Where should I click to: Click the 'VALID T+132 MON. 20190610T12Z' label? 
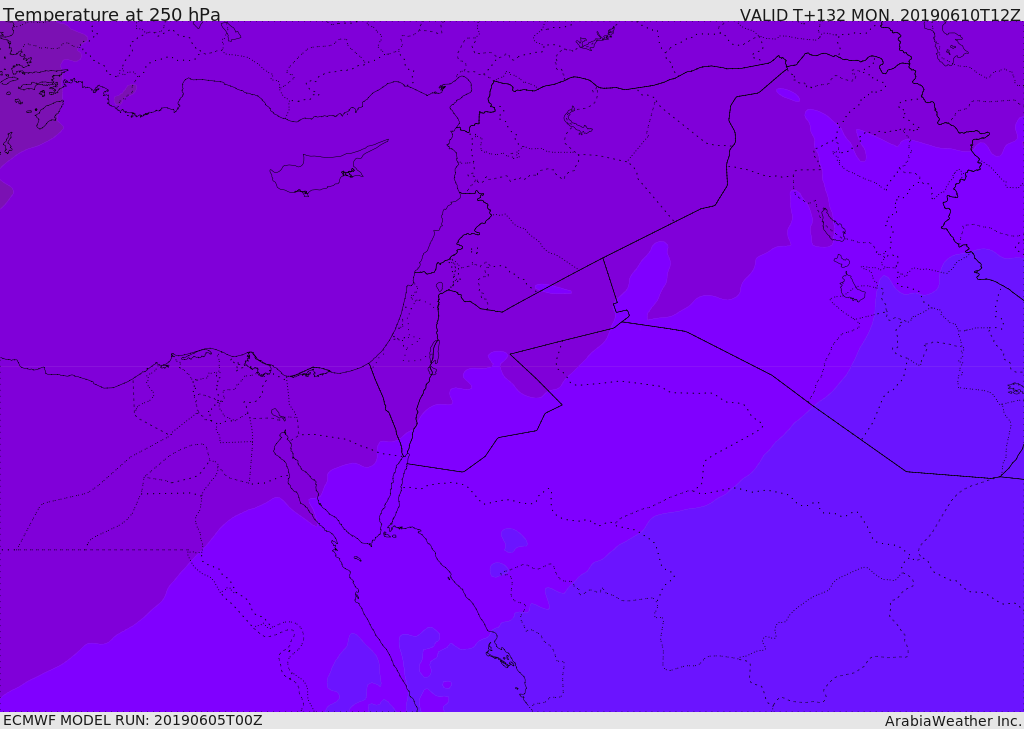(x=880, y=14)
